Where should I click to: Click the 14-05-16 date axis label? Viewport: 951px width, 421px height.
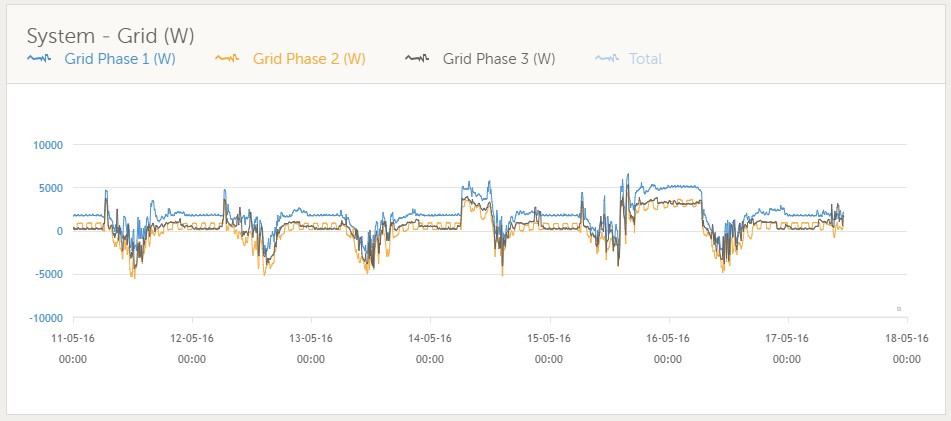(429, 338)
